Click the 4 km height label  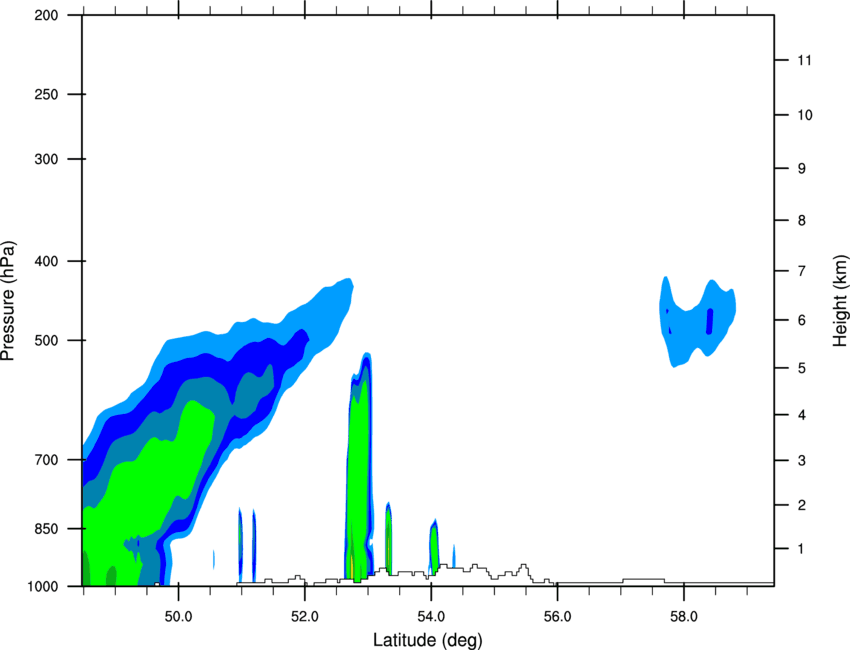pos(802,415)
